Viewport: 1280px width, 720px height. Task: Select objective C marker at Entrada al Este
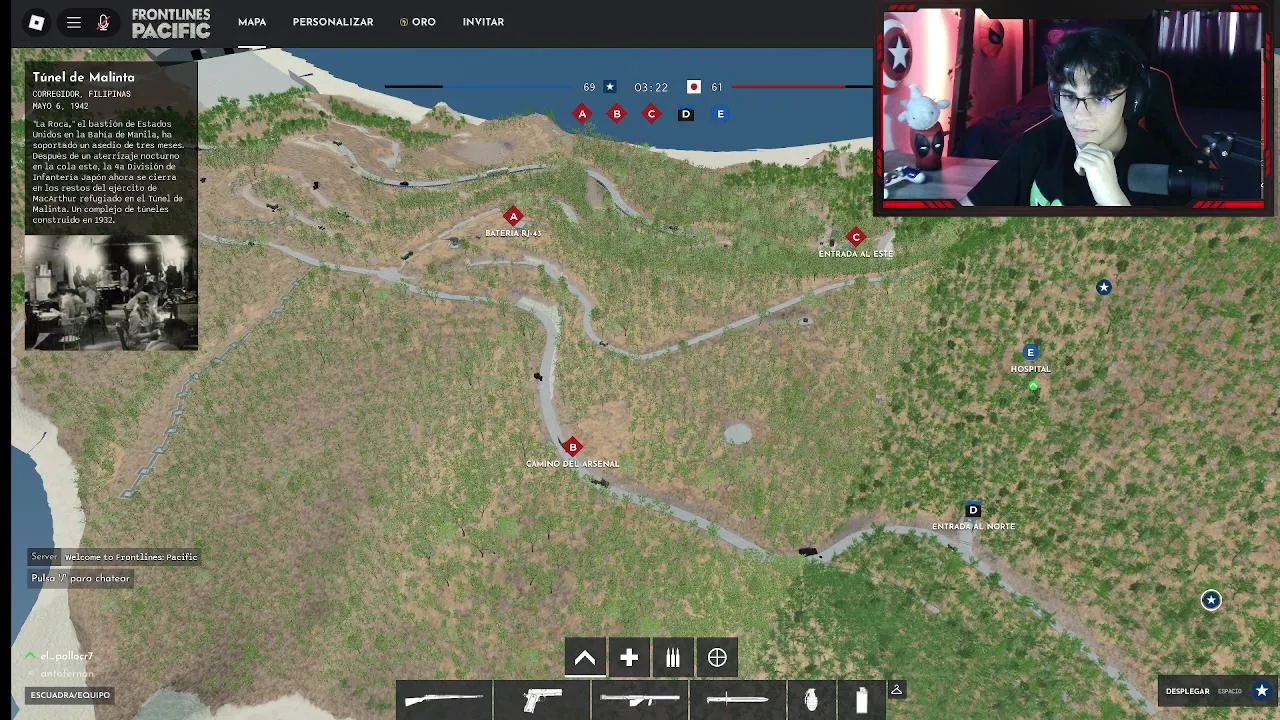coord(856,237)
